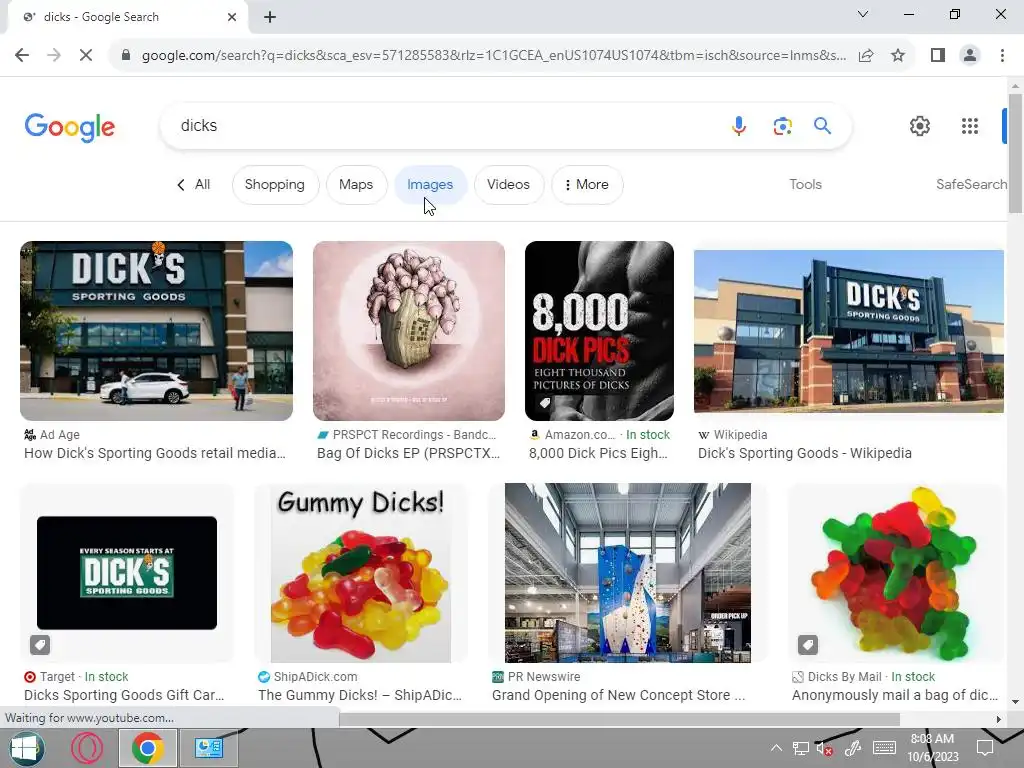Stop loading the page
Screen dimensions: 1024x768
[x=86, y=55]
